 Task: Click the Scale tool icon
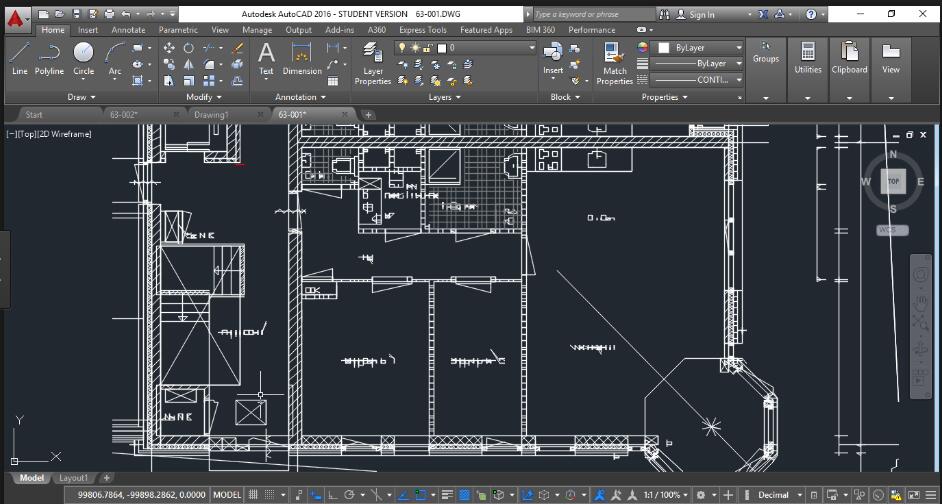pyautogui.click(x=189, y=80)
